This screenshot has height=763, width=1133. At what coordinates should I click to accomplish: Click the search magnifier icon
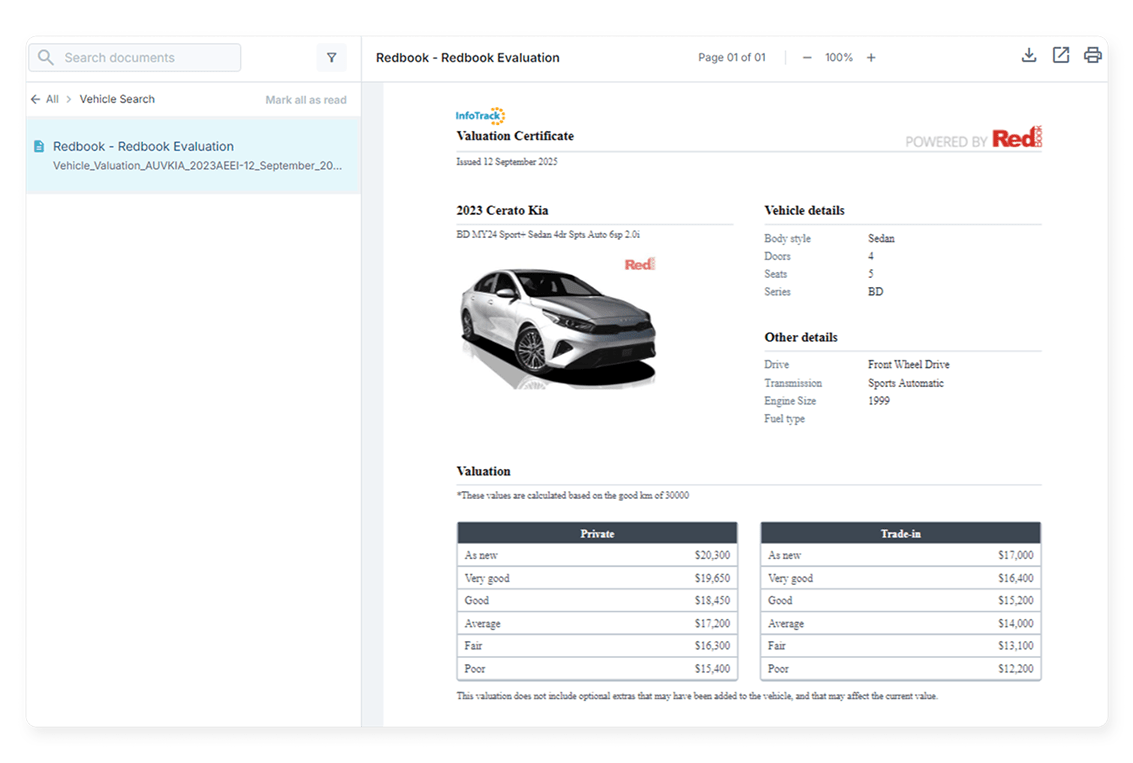click(46, 58)
